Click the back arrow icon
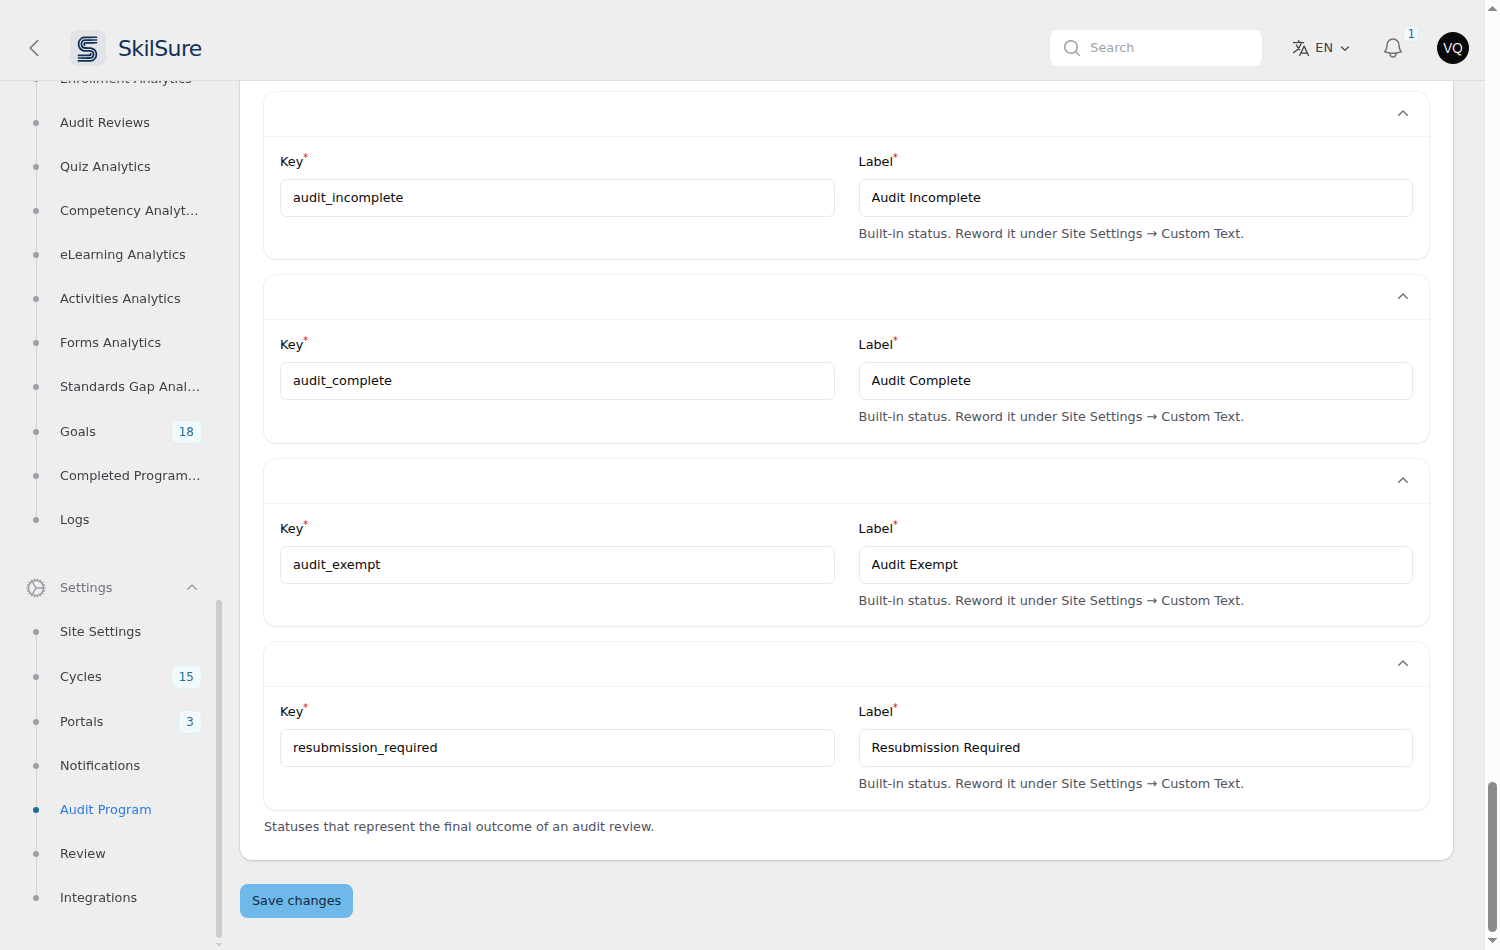The width and height of the screenshot is (1500, 950). [x=34, y=48]
